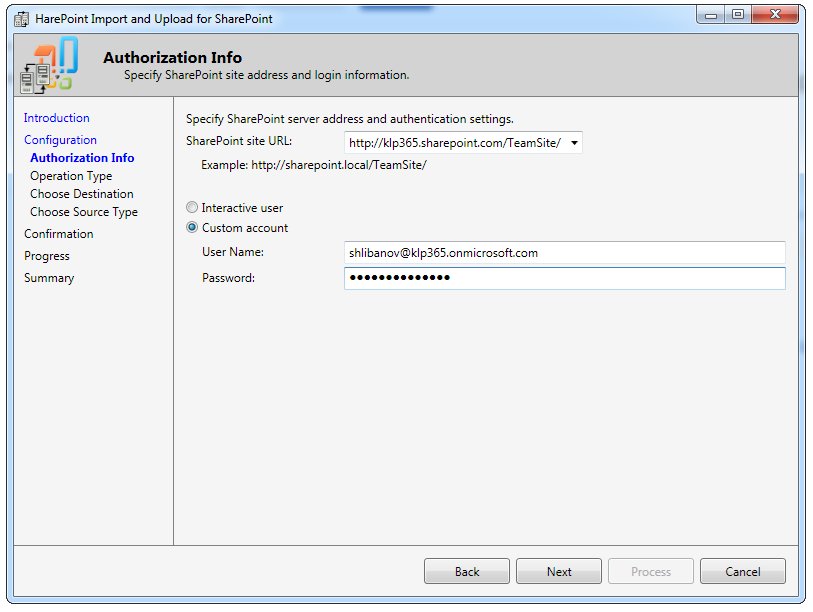
Task: Maximize the HarePoint window
Action: click(x=738, y=15)
